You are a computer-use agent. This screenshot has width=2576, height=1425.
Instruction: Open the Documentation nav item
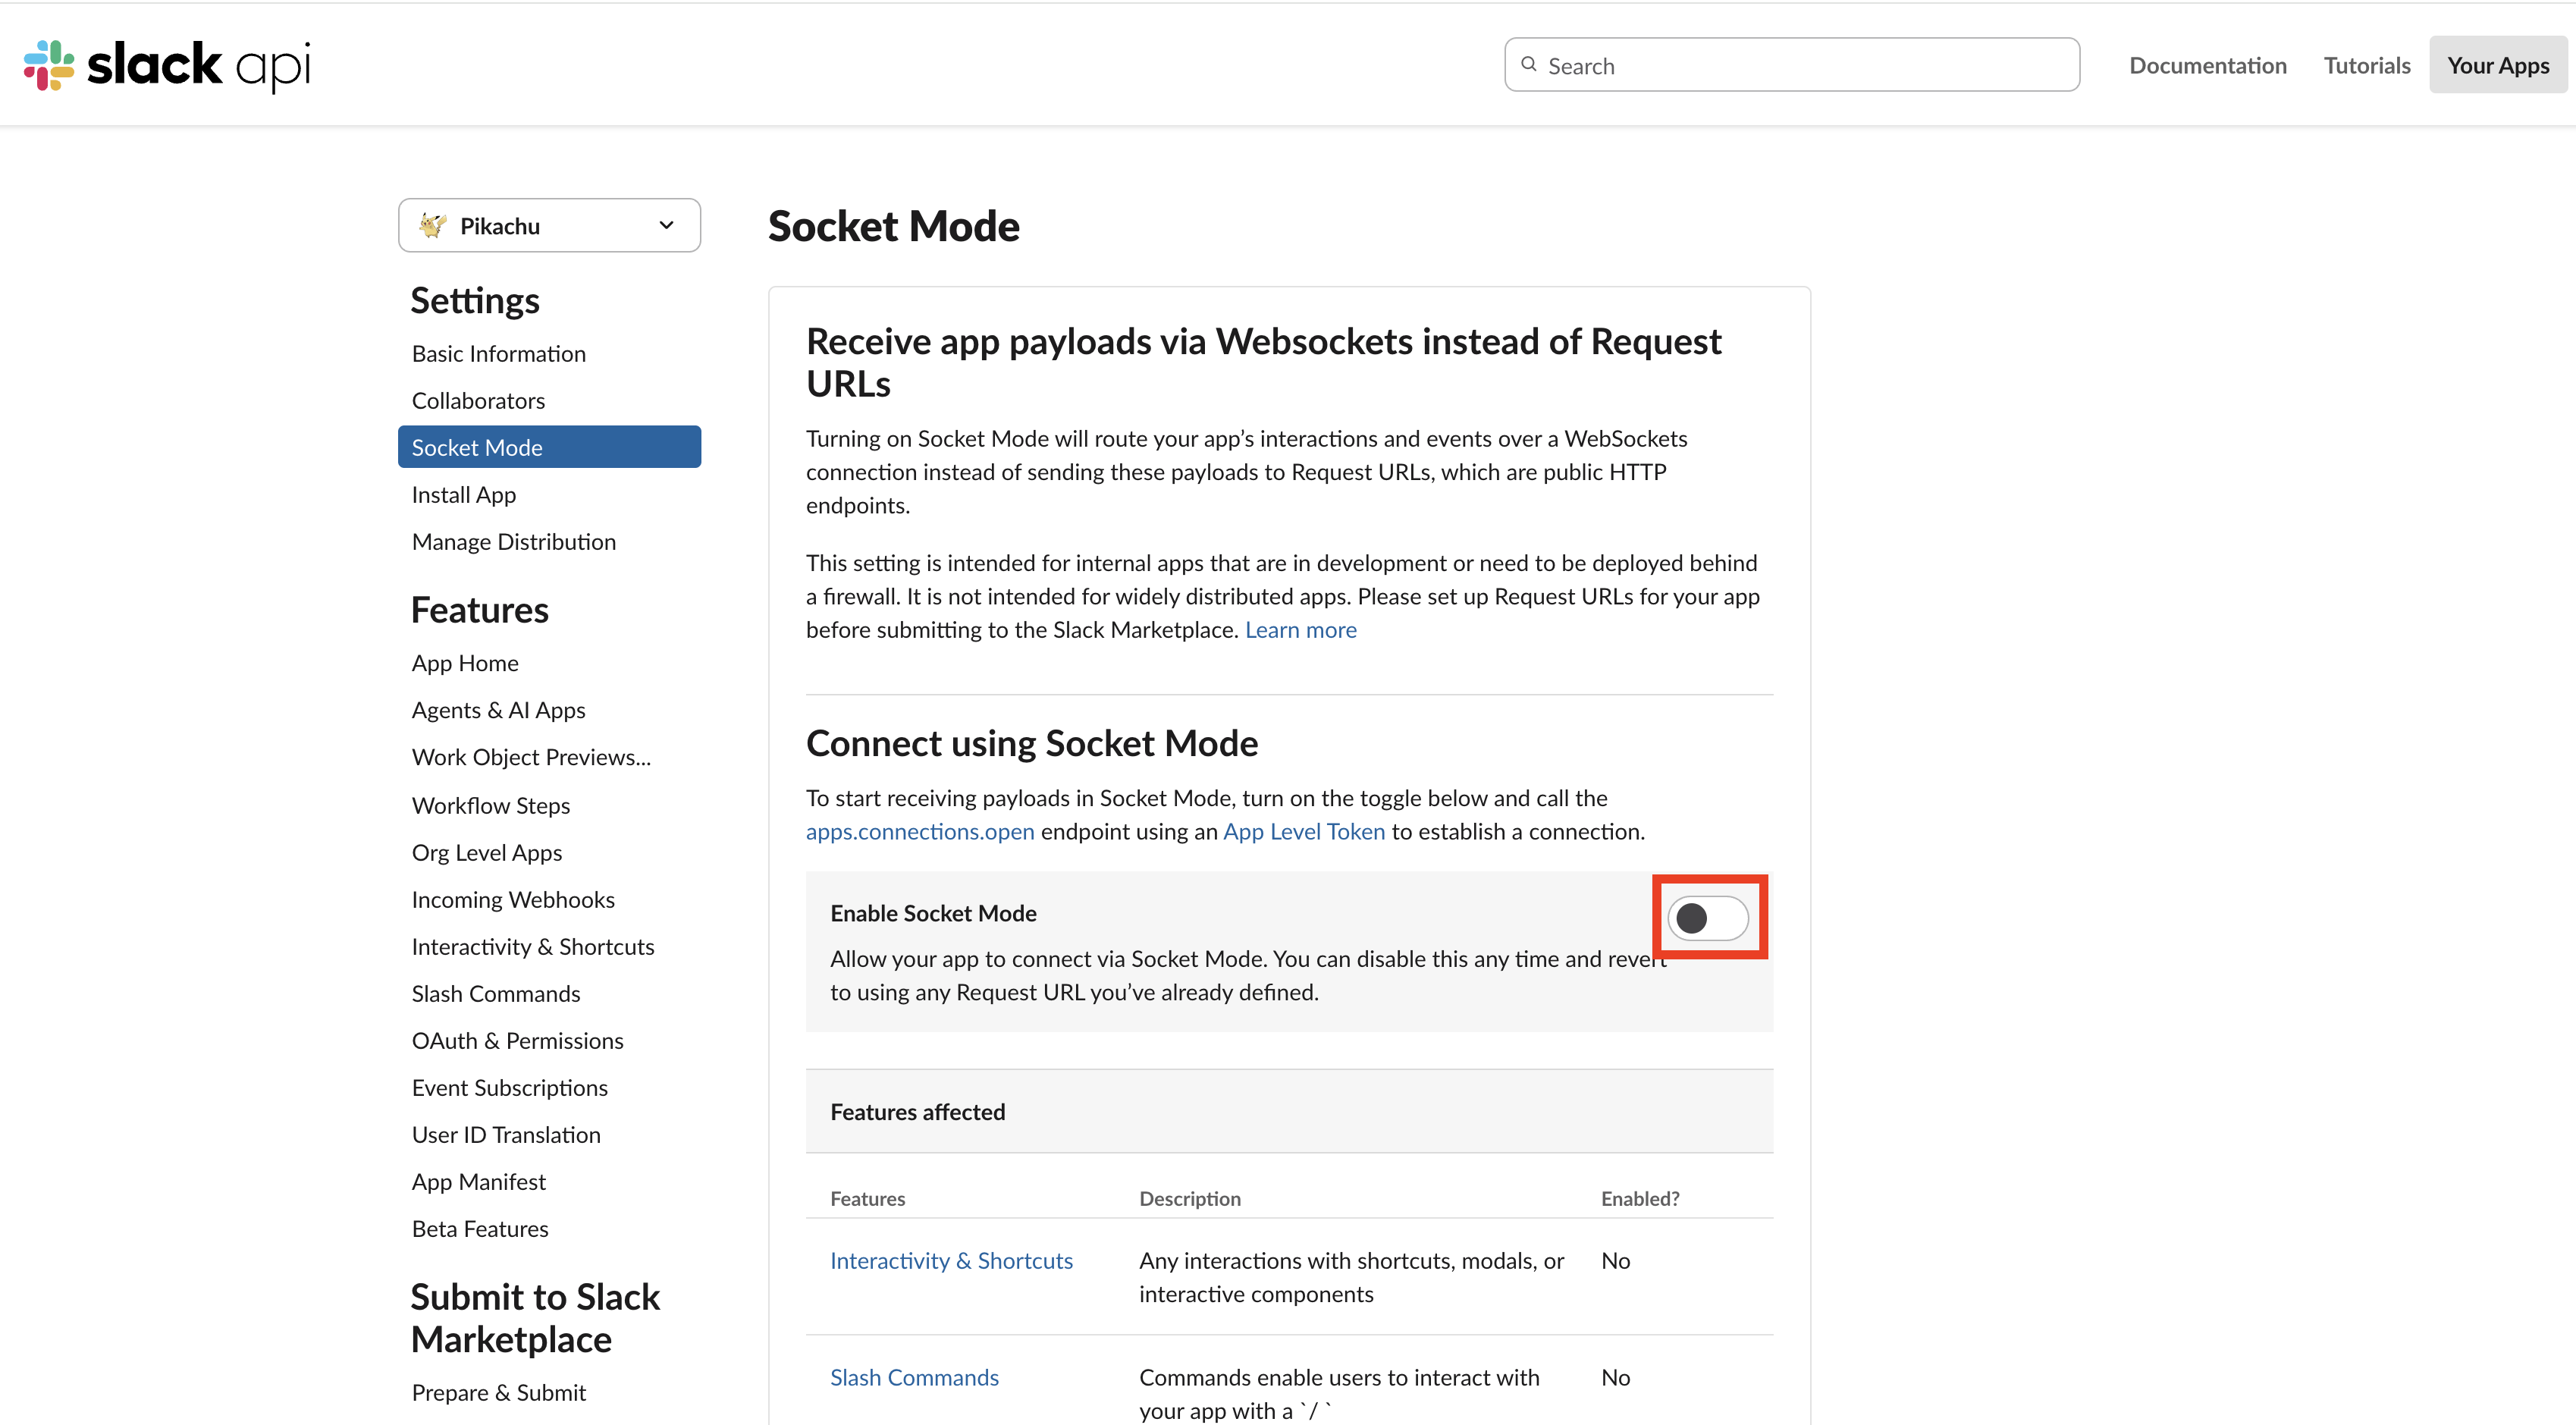[x=2207, y=65]
